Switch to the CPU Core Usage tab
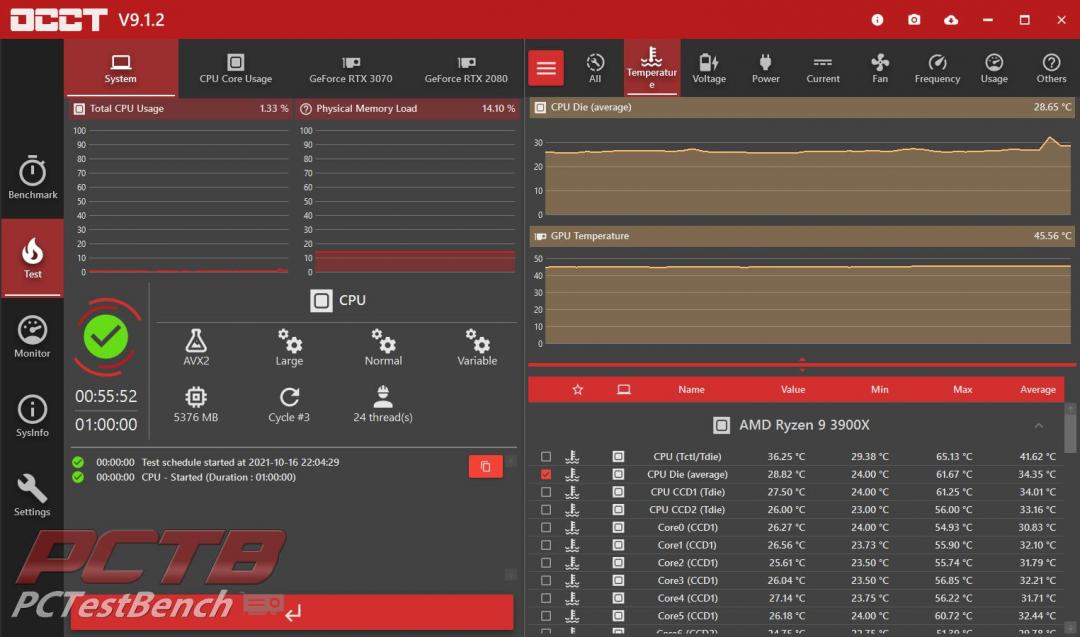 pyautogui.click(x=236, y=67)
